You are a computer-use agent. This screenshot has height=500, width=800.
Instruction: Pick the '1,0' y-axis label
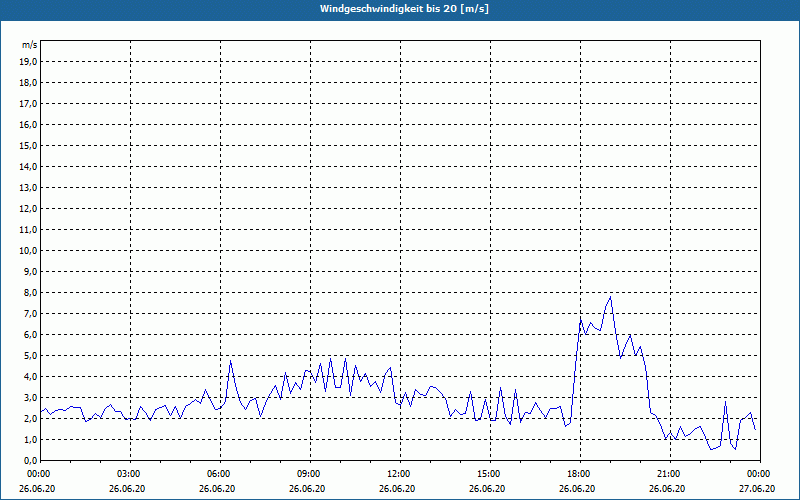30,439
